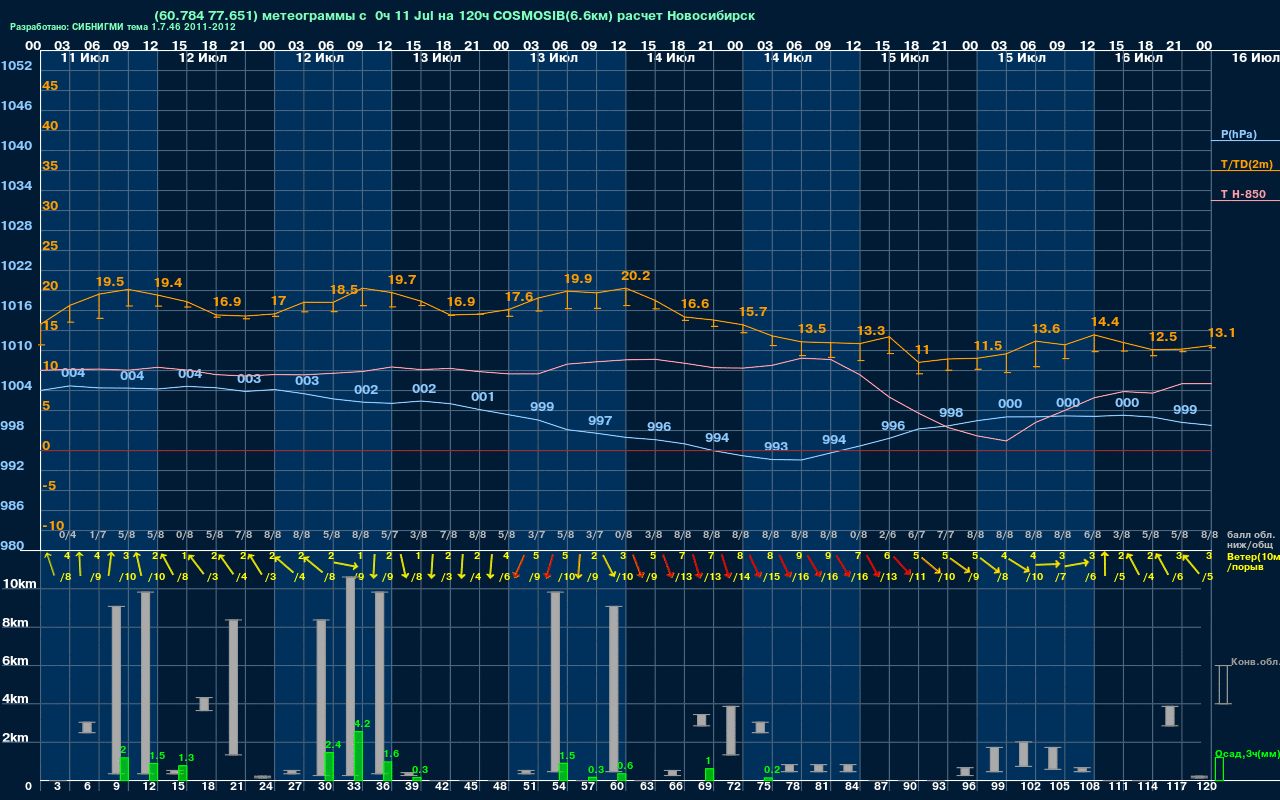This screenshot has width=1280, height=800.
Task: Click the temperature value 14.4
Action: pyautogui.click(x=1105, y=322)
